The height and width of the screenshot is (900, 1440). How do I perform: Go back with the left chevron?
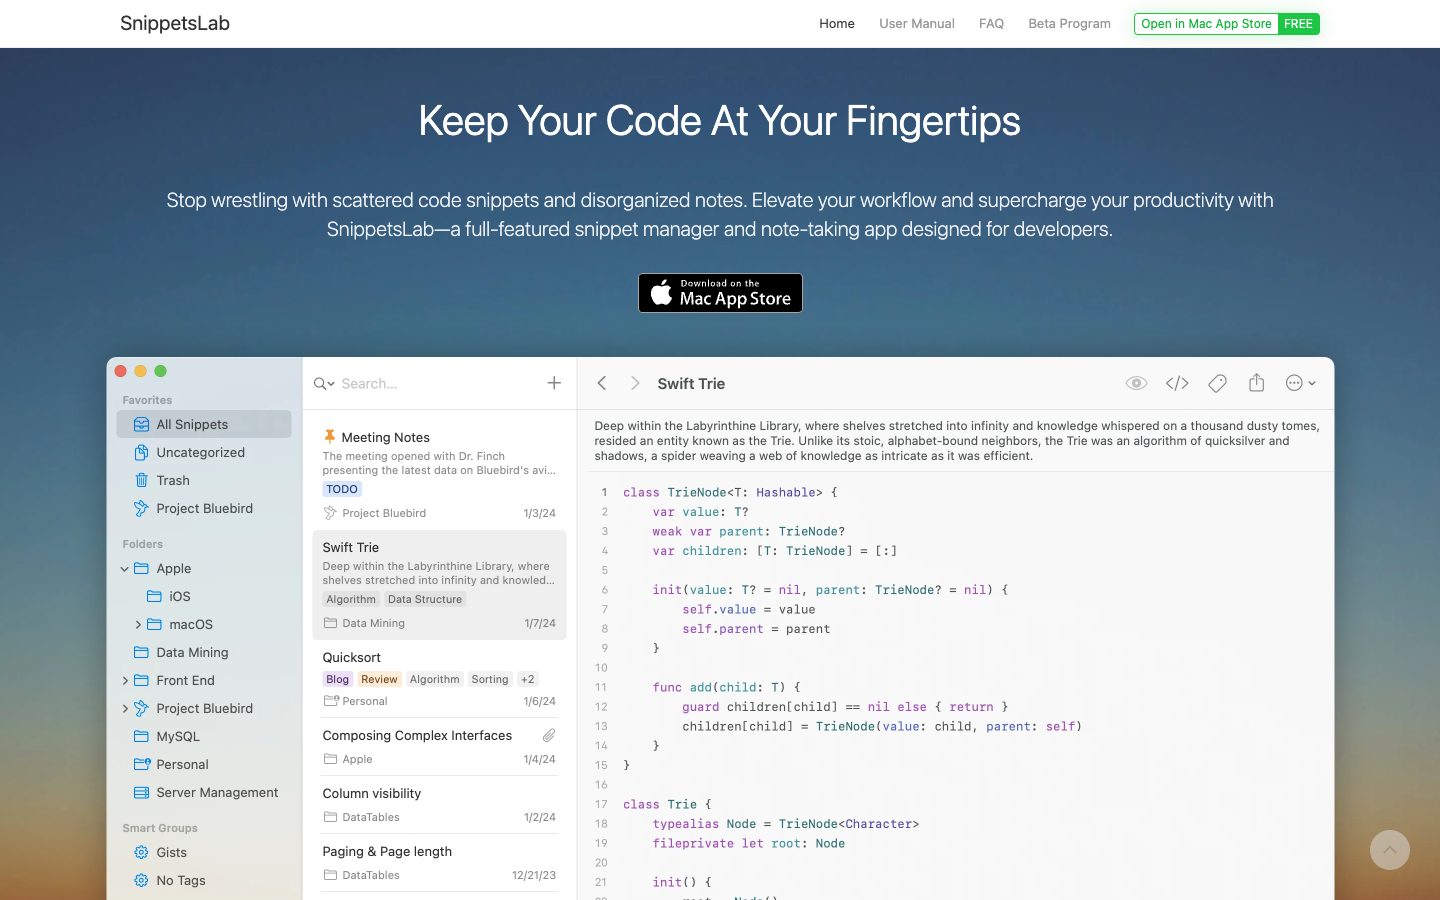[602, 383]
